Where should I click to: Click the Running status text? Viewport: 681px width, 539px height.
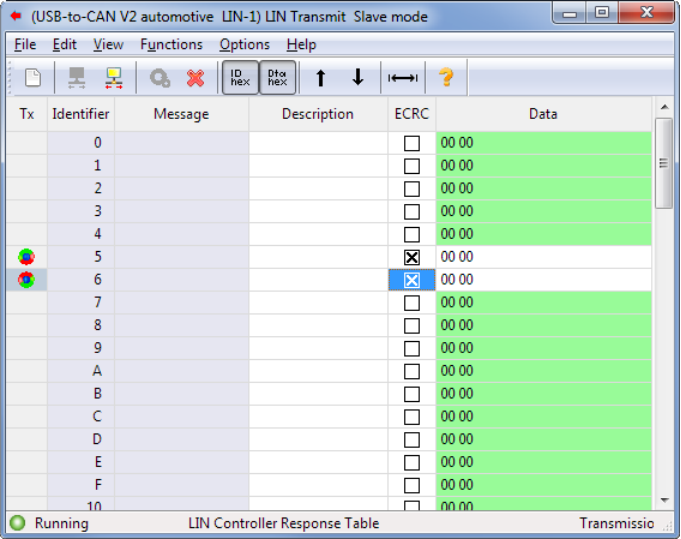click(62, 523)
